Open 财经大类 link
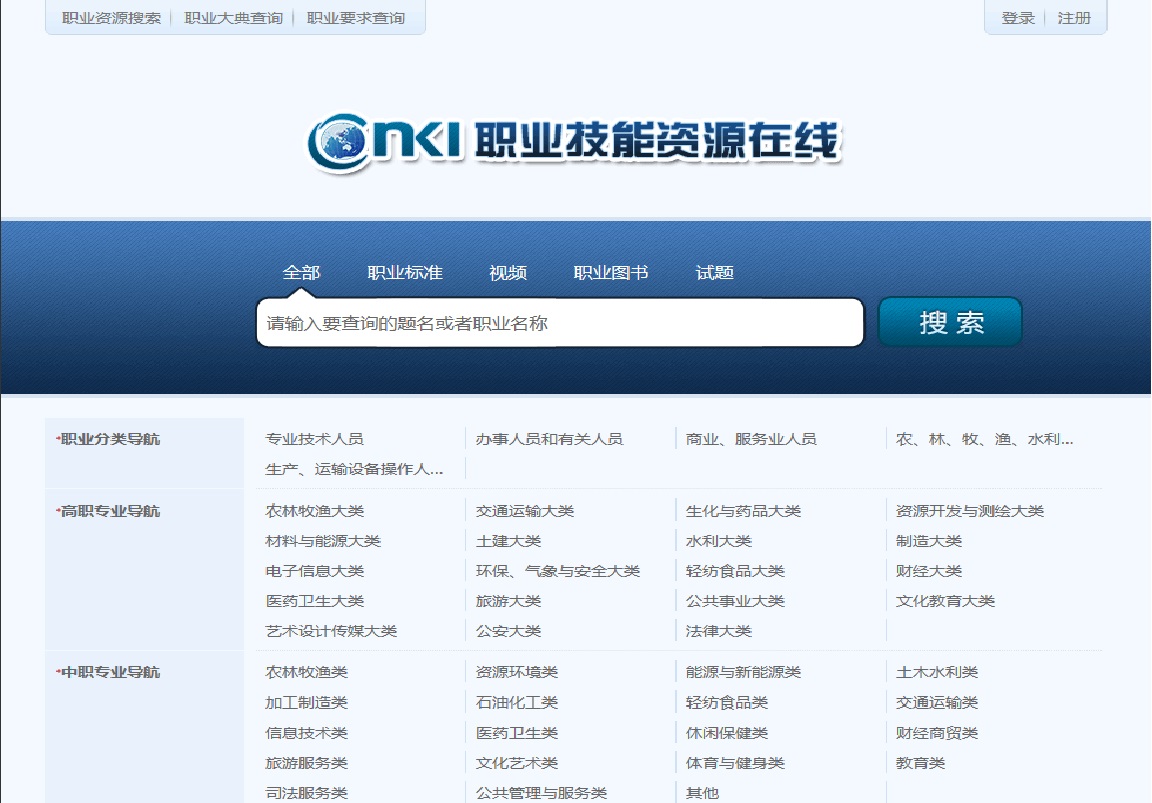 (x=929, y=572)
